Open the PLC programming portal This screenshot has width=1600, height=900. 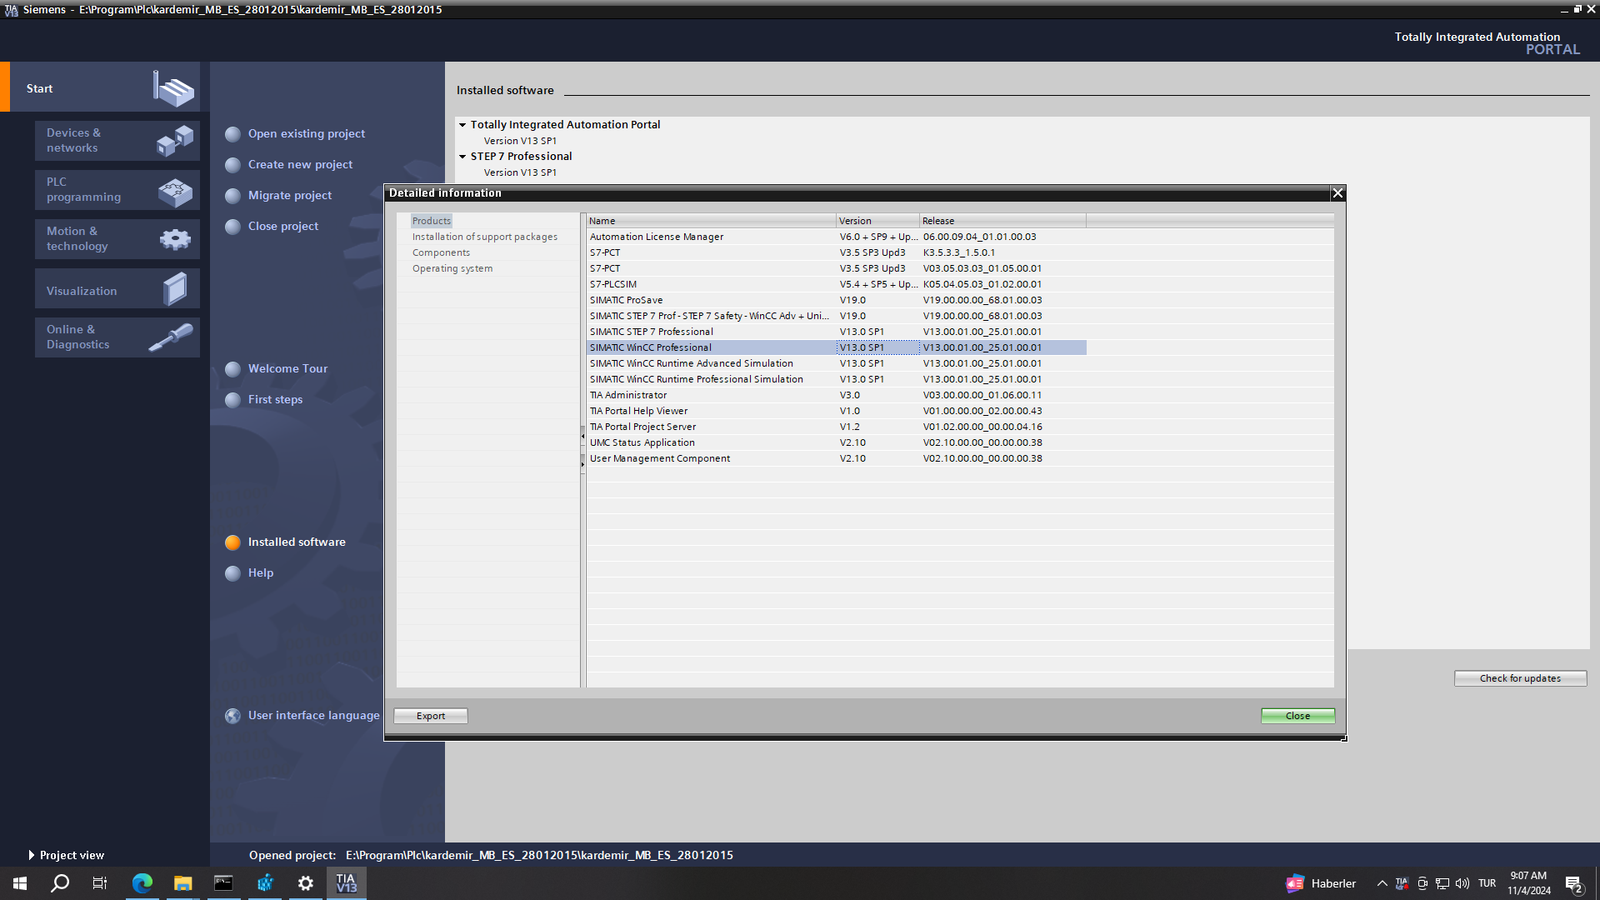[117, 190]
